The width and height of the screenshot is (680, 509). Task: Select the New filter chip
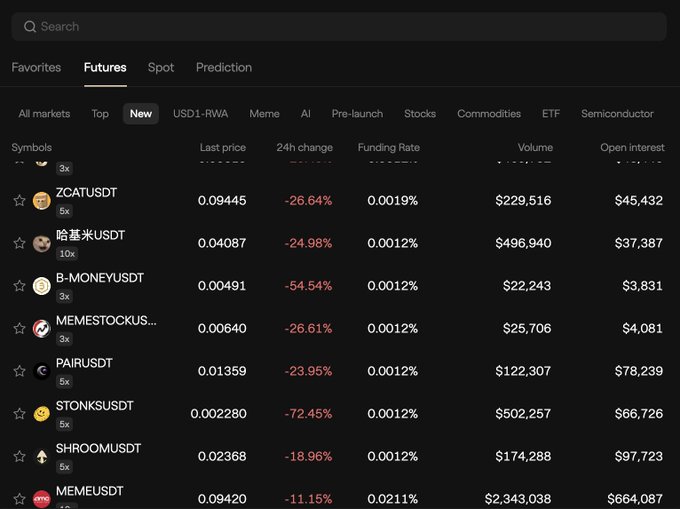pyautogui.click(x=141, y=114)
